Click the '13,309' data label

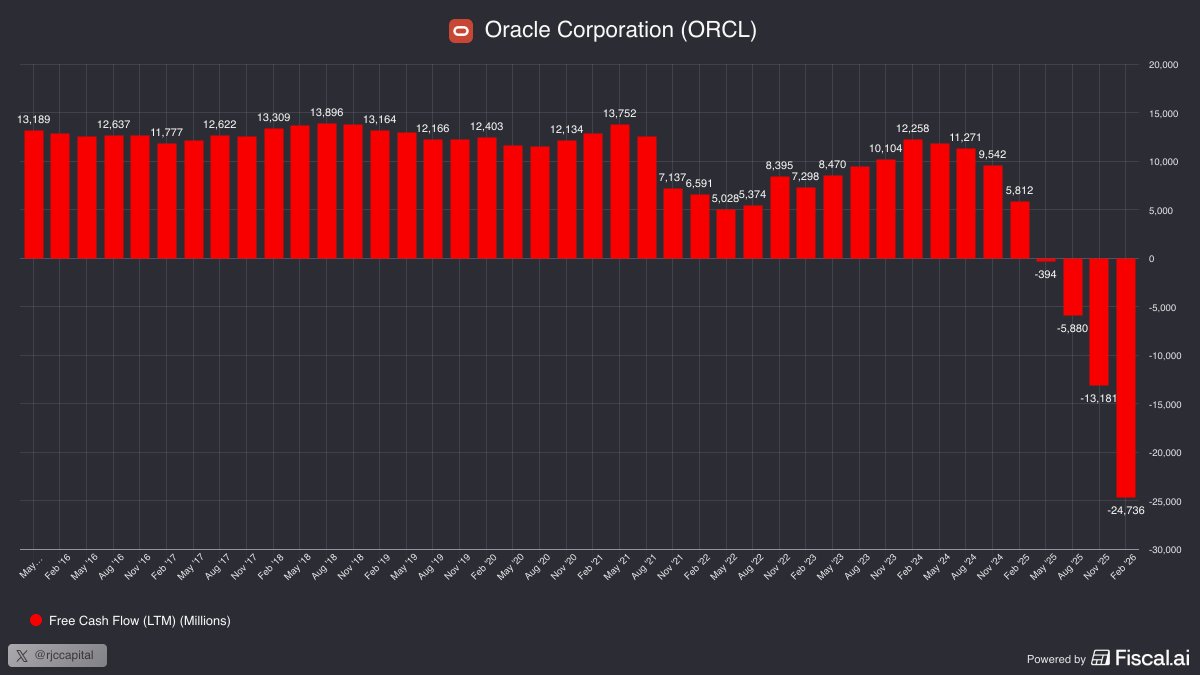pyautogui.click(x=274, y=118)
